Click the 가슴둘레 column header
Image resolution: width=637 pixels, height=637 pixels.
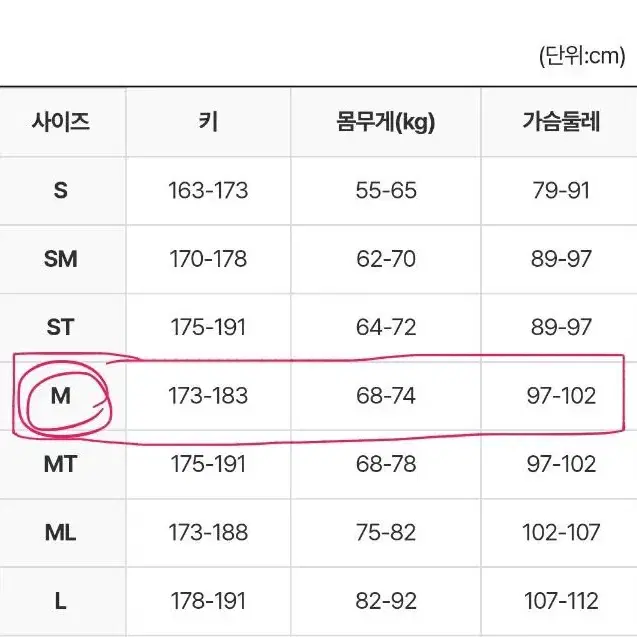tap(561, 121)
